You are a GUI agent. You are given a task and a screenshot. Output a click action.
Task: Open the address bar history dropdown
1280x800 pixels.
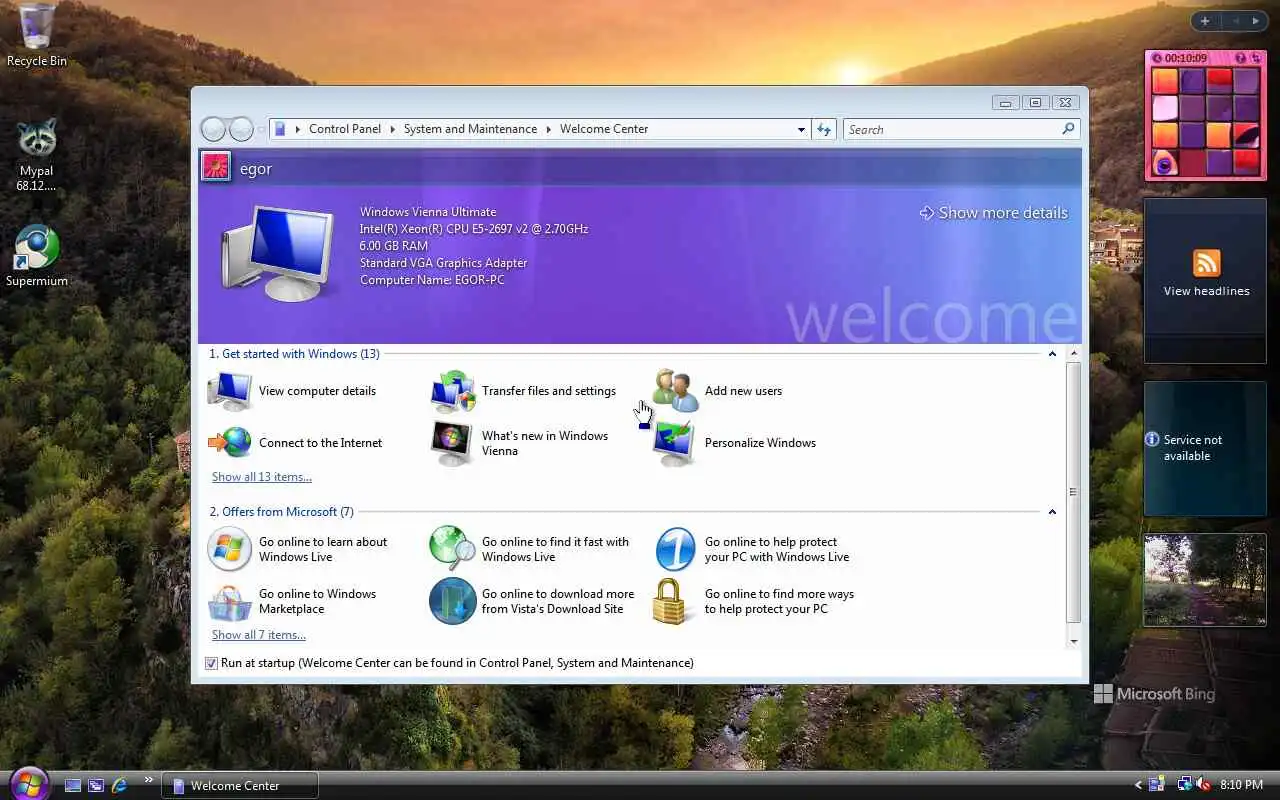point(801,129)
